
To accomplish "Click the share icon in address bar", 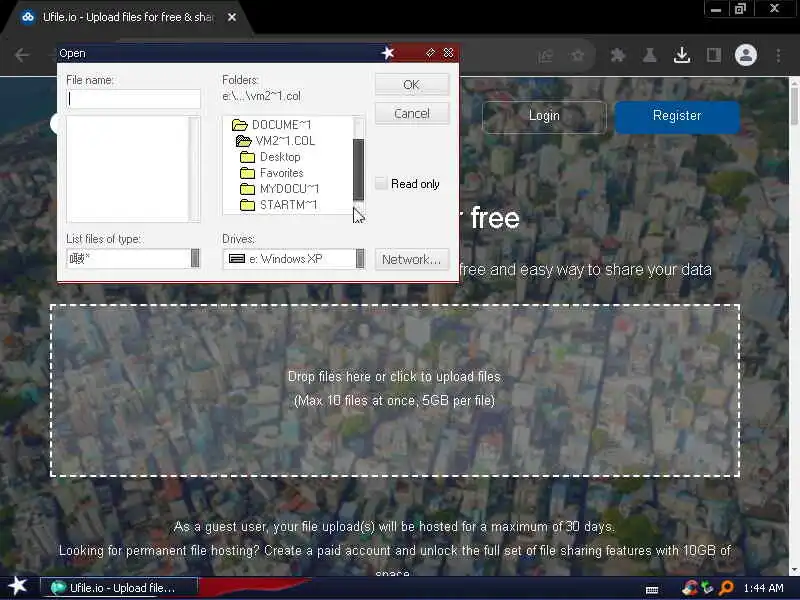I will [x=545, y=56].
